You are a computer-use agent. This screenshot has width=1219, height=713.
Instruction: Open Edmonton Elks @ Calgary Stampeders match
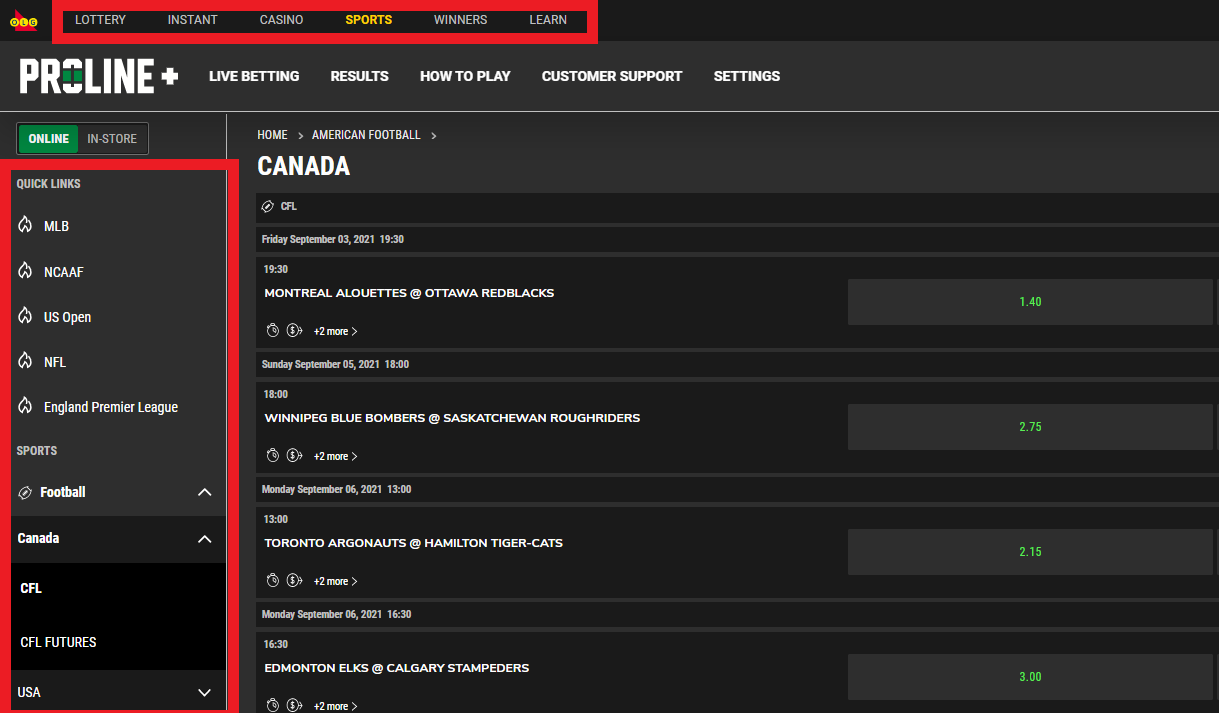click(x=396, y=668)
